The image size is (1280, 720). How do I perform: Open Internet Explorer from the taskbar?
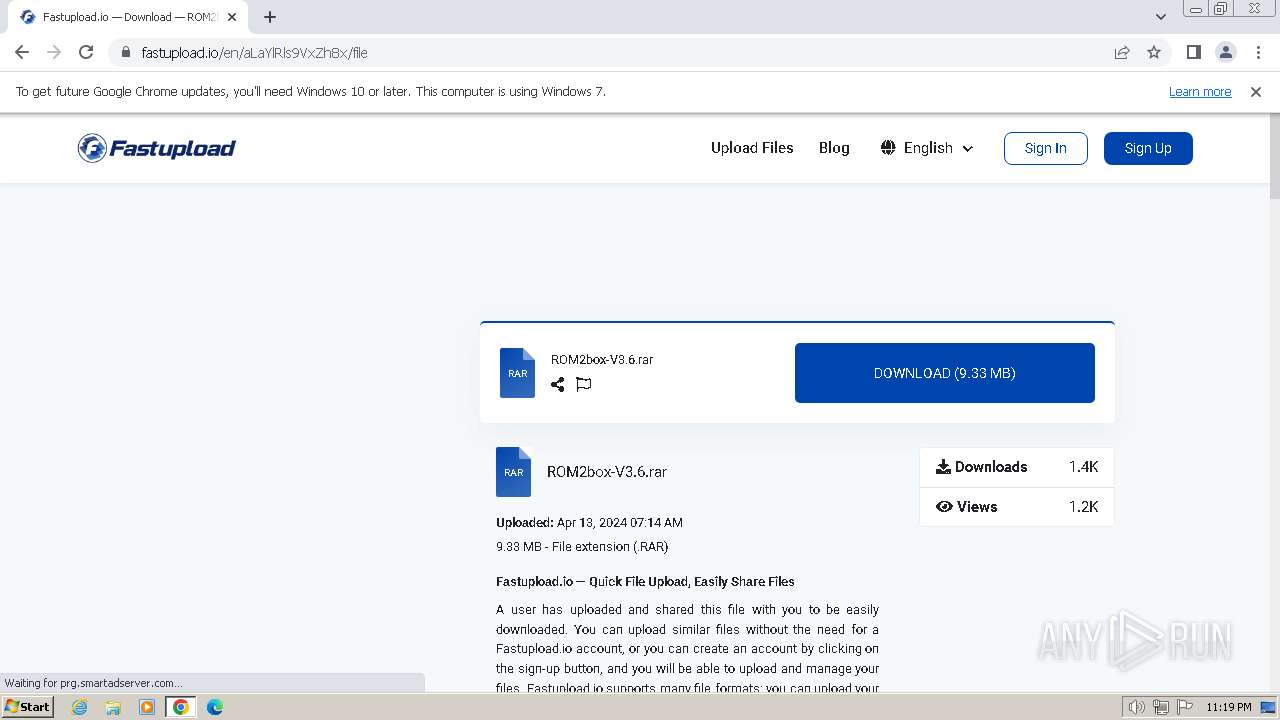click(x=80, y=707)
